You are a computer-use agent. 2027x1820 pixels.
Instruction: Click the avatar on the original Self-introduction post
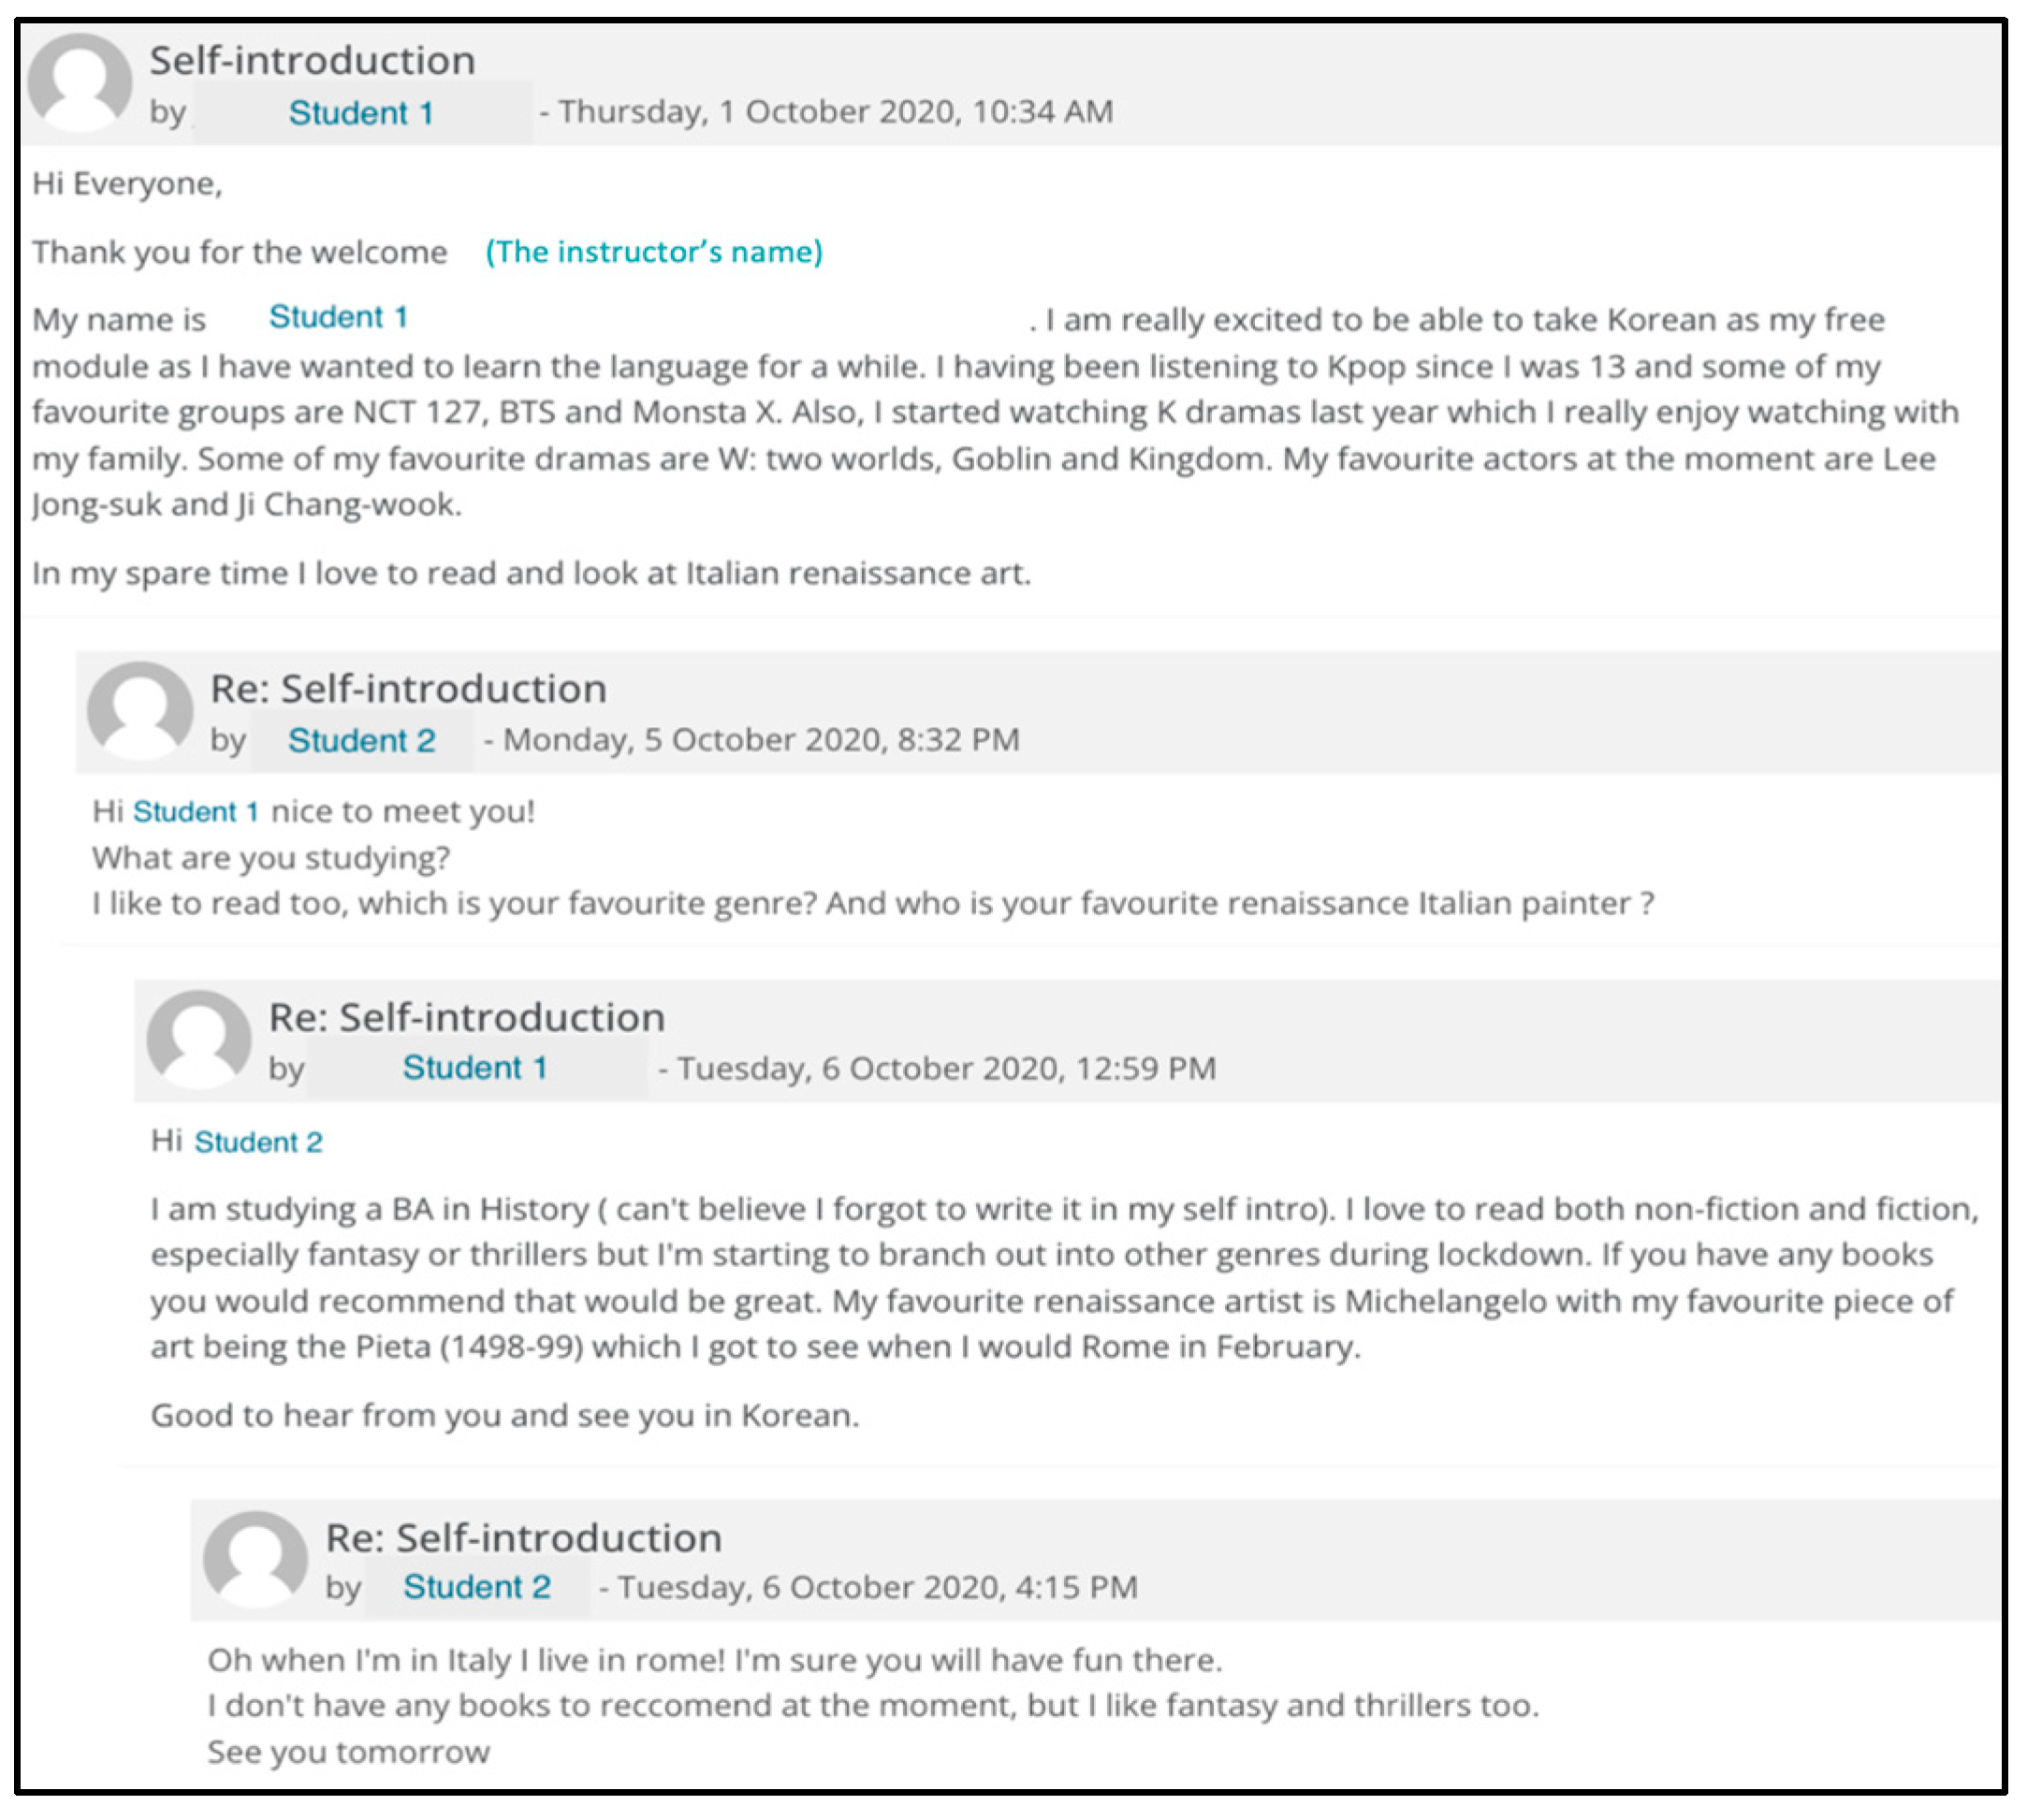coord(79,83)
